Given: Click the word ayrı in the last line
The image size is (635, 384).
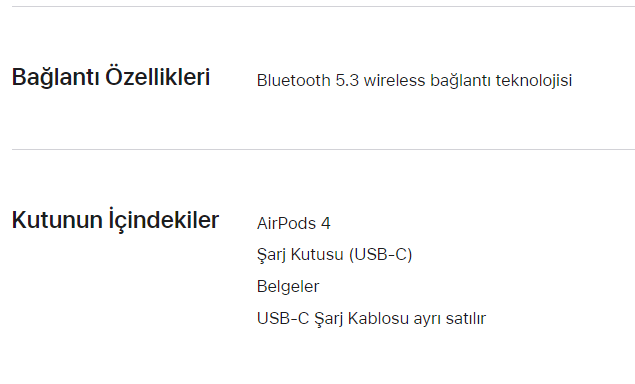Looking at the screenshot, I should click(x=427, y=319).
